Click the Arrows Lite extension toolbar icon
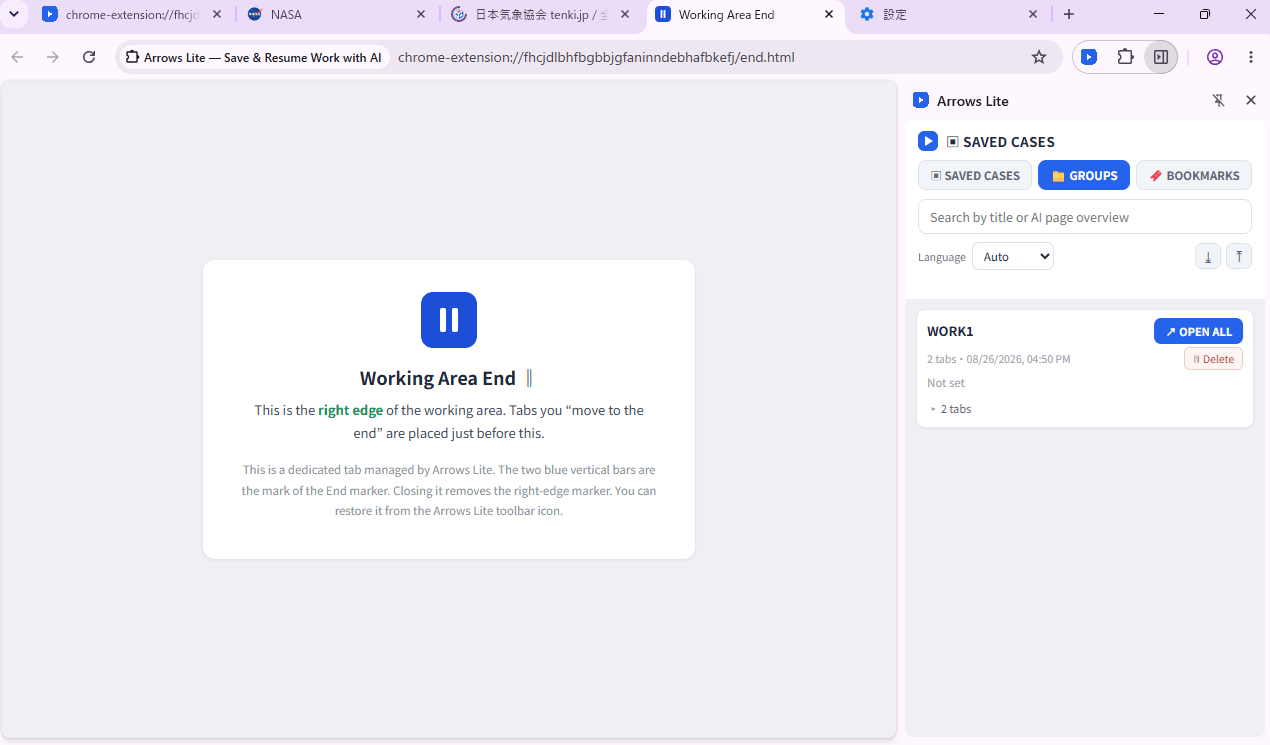Viewport: 1270px width, 745px height. coord(1089,57)
